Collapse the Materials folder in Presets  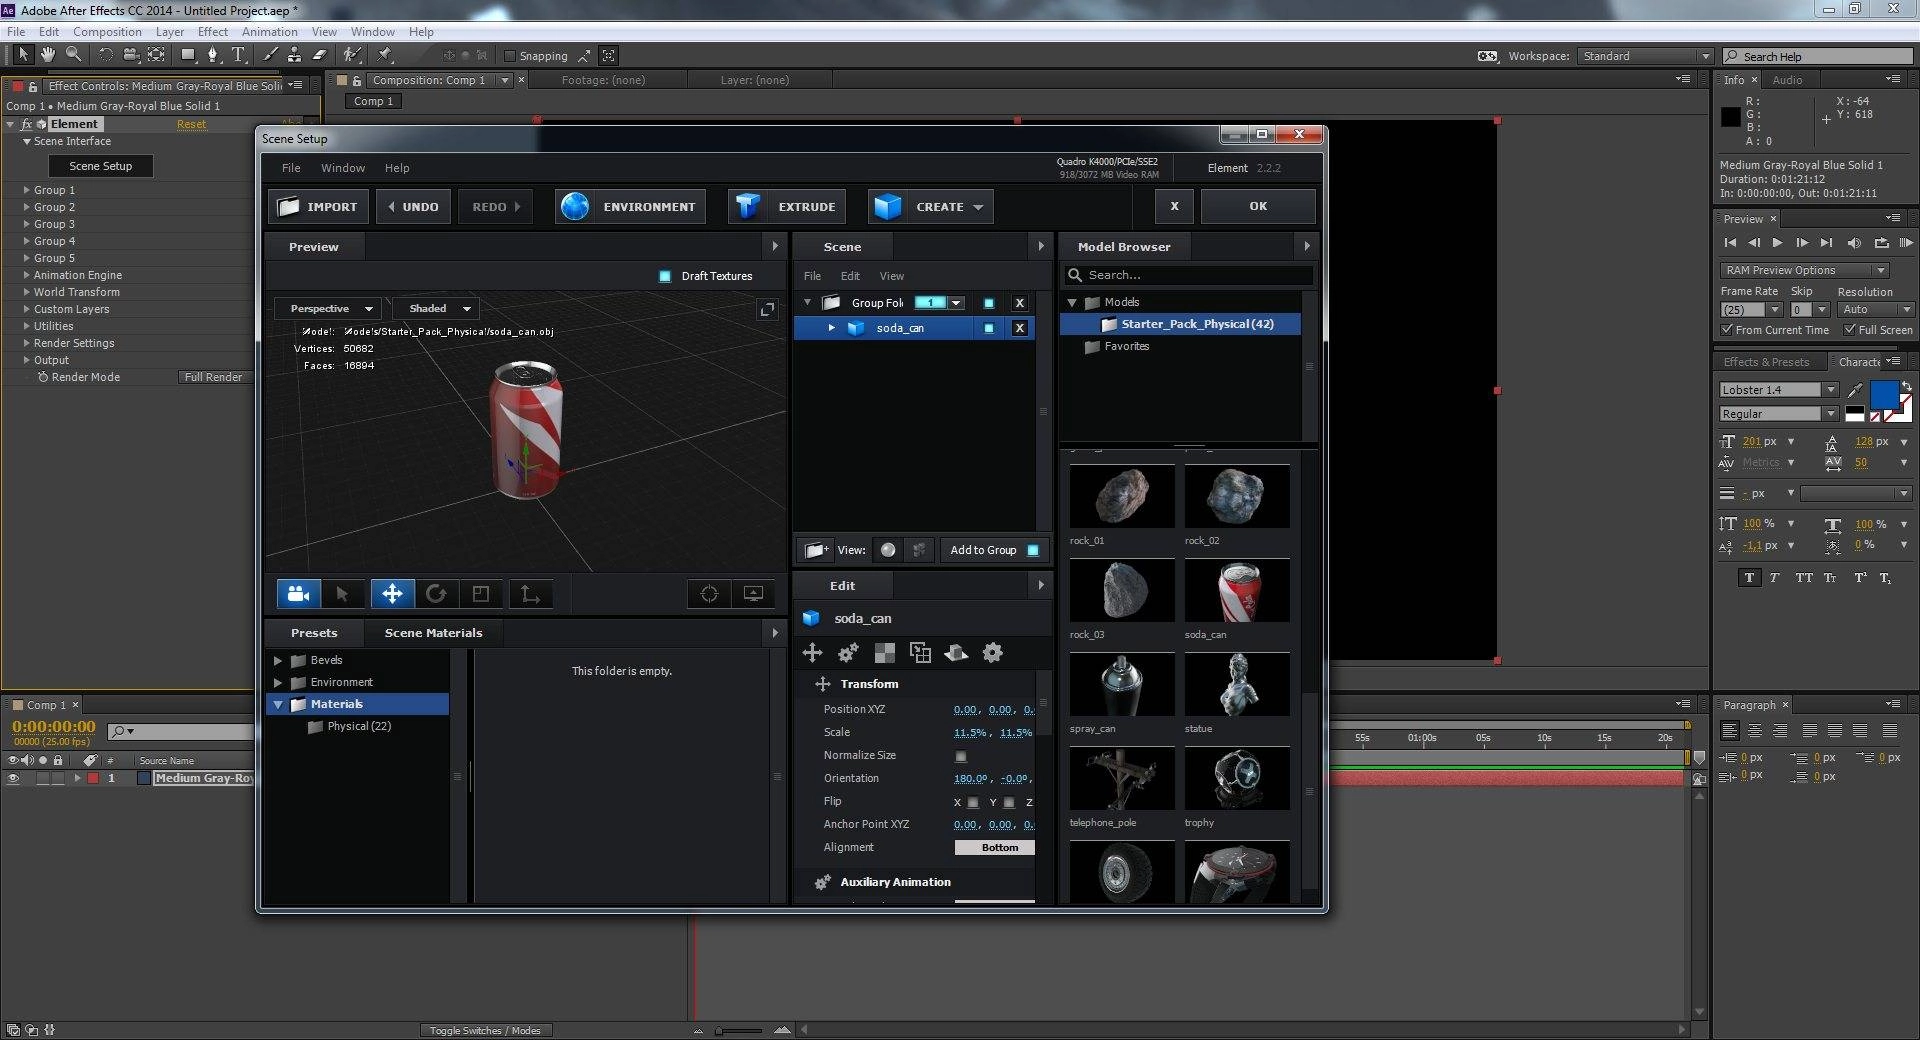coord(278,704)
